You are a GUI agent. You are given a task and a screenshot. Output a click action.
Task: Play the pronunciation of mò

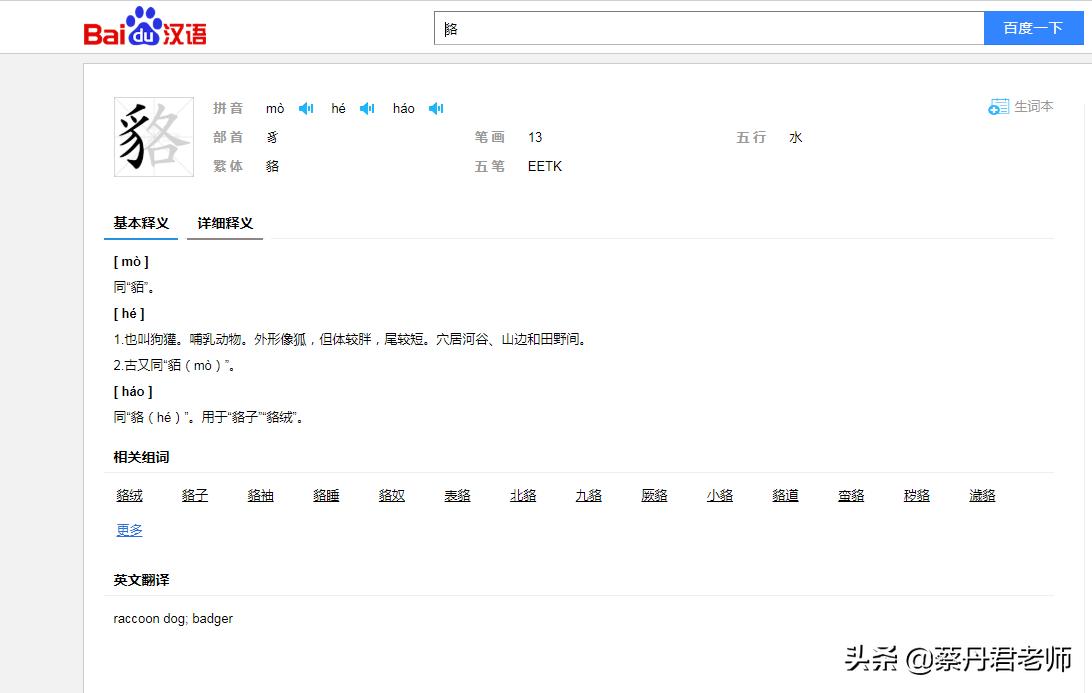[305, 108]
